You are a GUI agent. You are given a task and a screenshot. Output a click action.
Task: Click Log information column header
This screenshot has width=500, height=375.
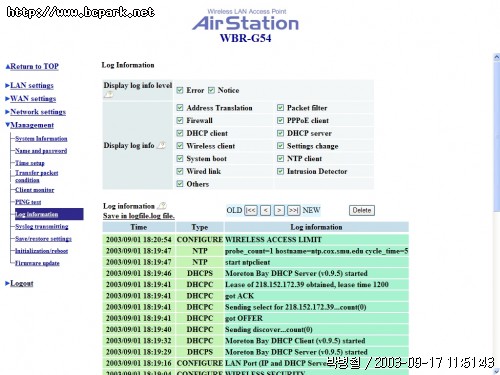pyautogui.click(x=317, y=227)
